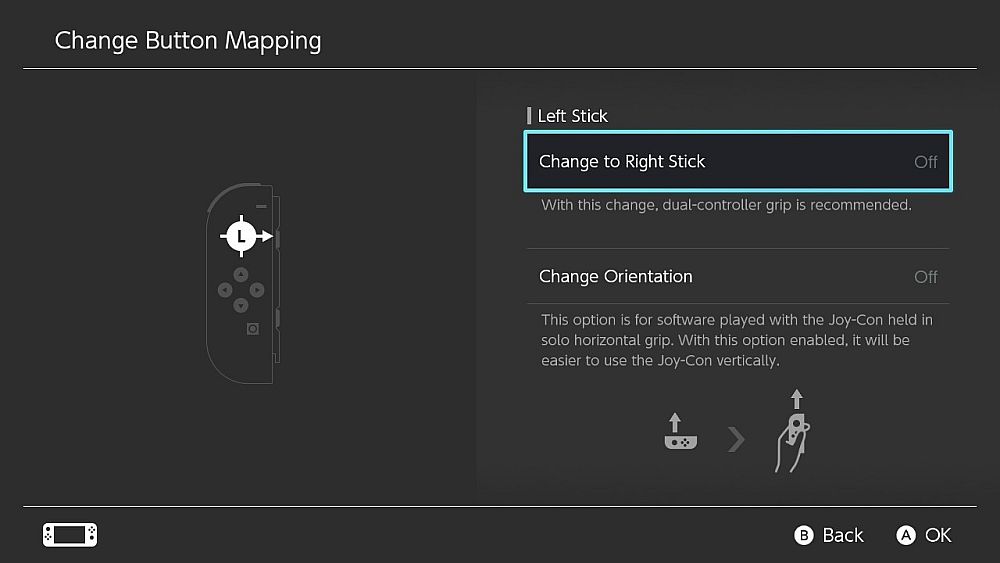The height and width of the screenshot is (563, 1000).
Task: Select the Change Orientation option
Action: [x=615, y=277]
